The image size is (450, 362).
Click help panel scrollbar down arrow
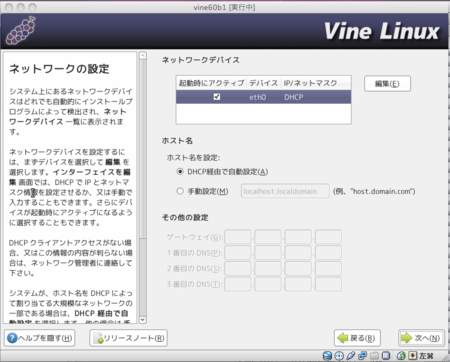pyautogui.click(x=143, y=320)
